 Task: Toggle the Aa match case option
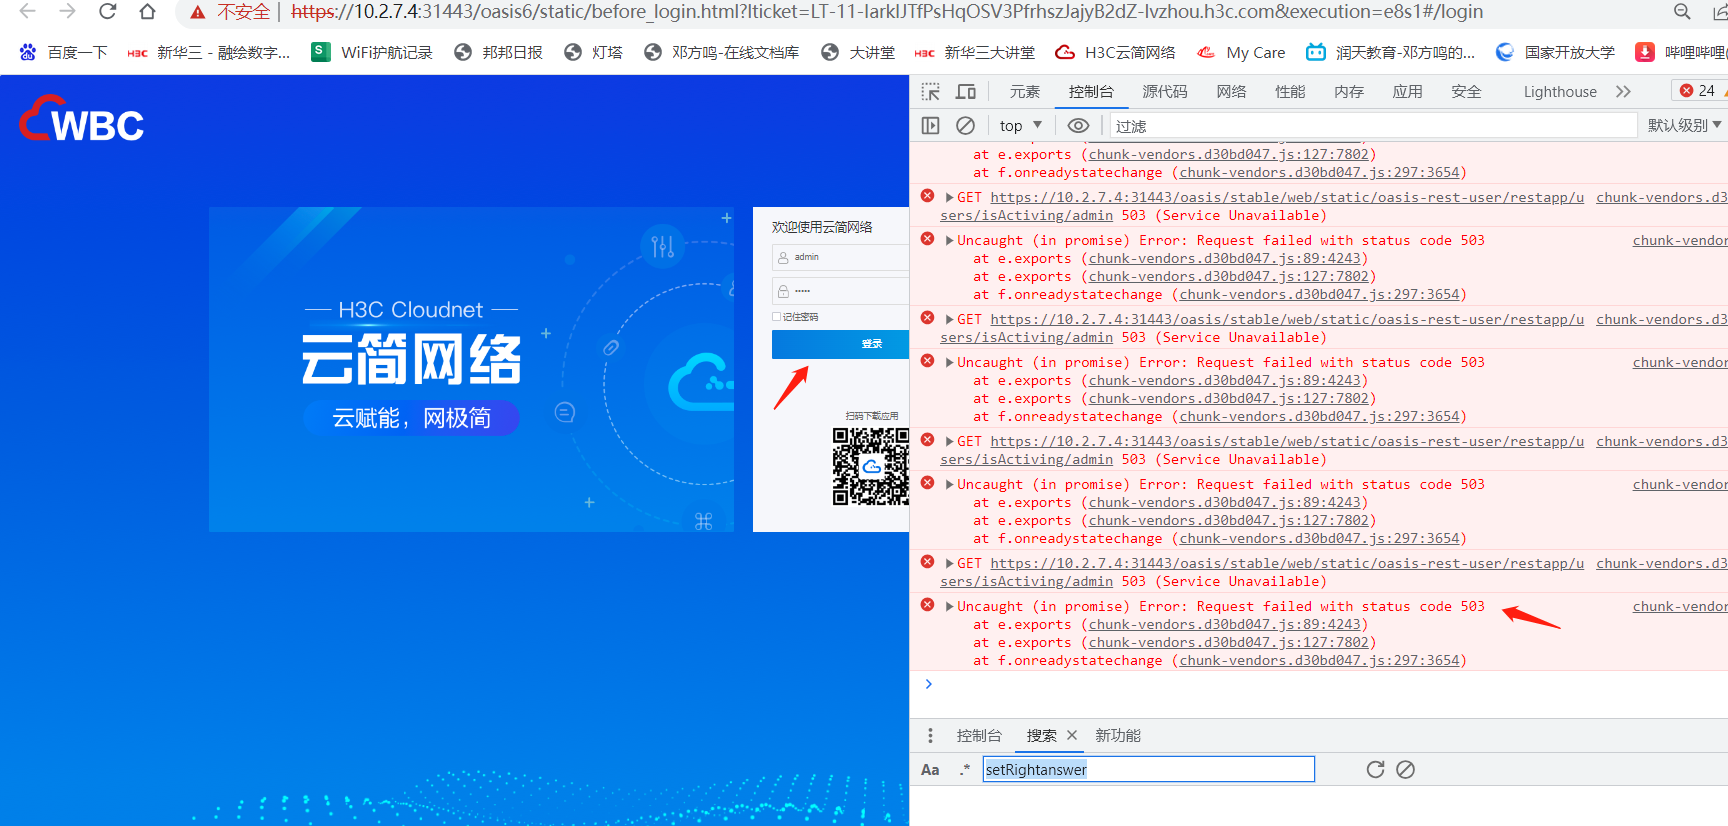tap(930, 770)
